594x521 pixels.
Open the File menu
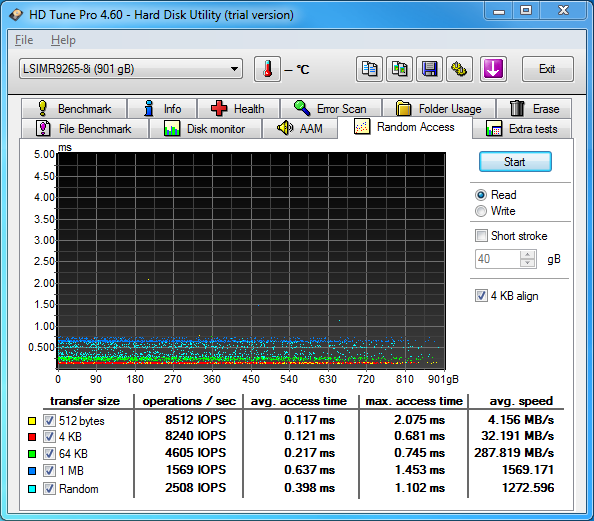pyautogui.click(x=24, y=40)
